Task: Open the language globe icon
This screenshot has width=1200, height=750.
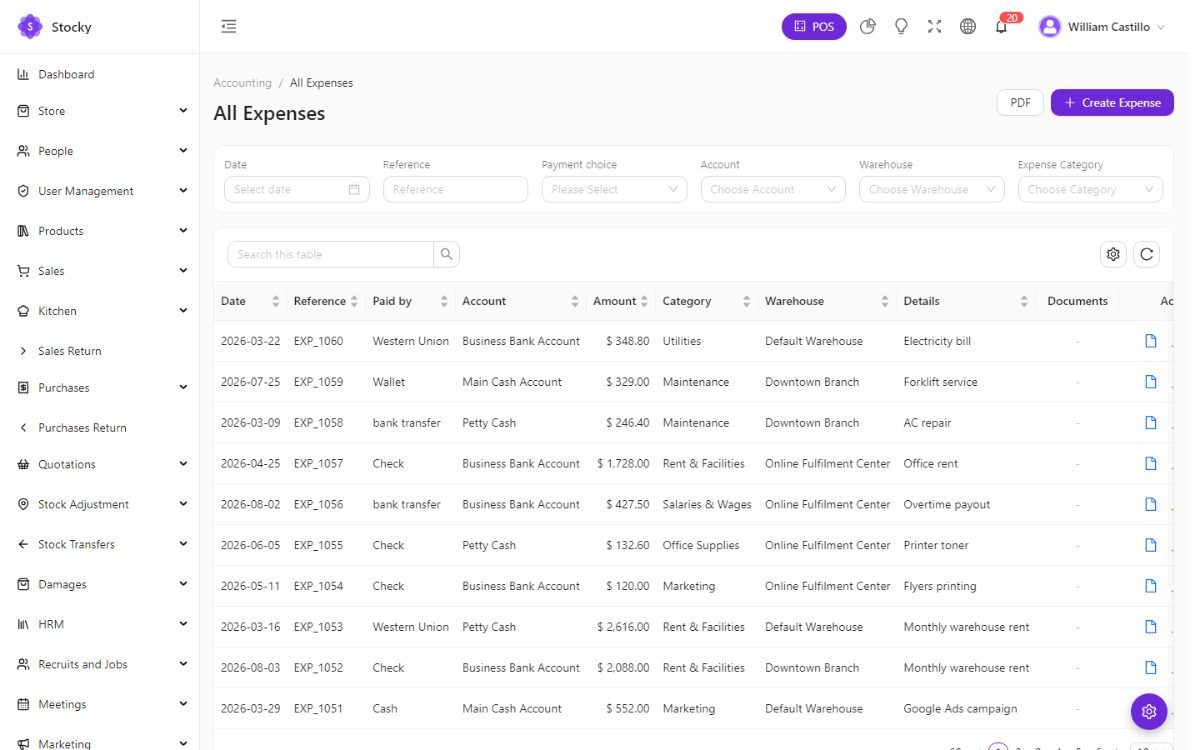Action: (968, 27)
